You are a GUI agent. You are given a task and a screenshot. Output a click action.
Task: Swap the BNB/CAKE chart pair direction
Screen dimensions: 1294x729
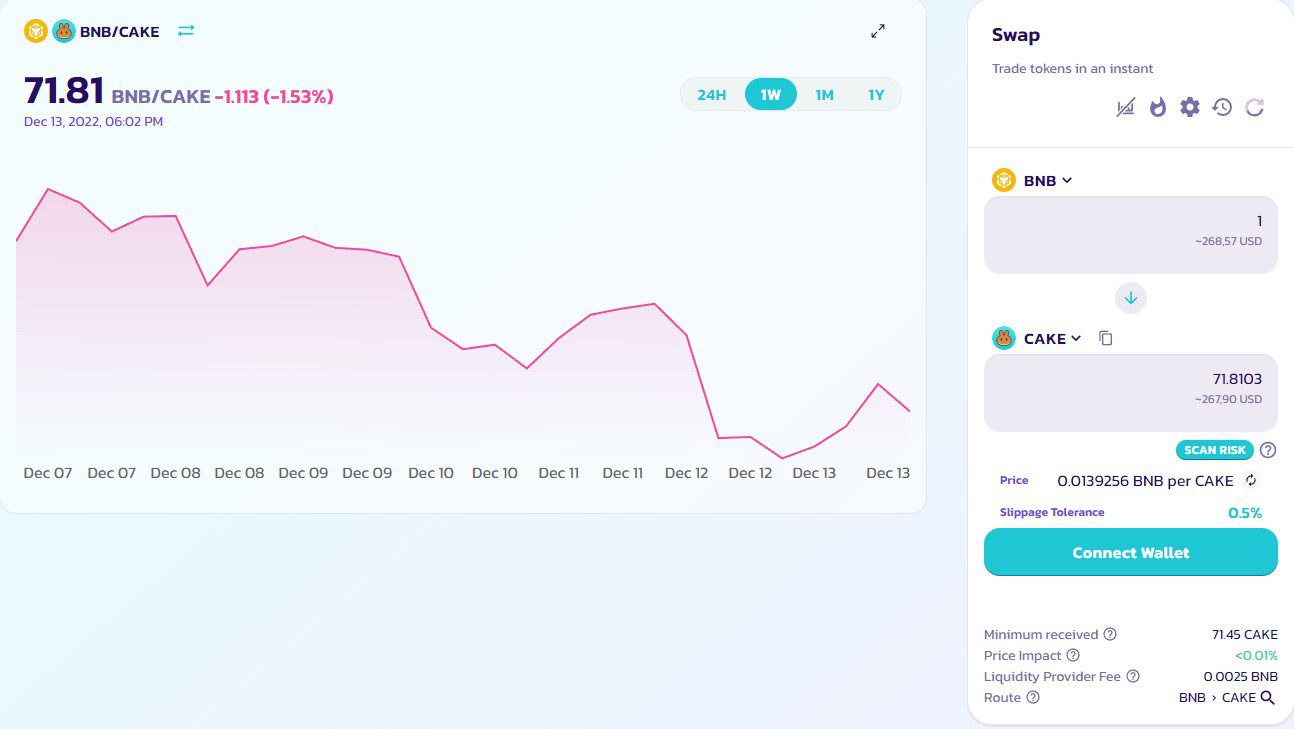click(186, 31)
